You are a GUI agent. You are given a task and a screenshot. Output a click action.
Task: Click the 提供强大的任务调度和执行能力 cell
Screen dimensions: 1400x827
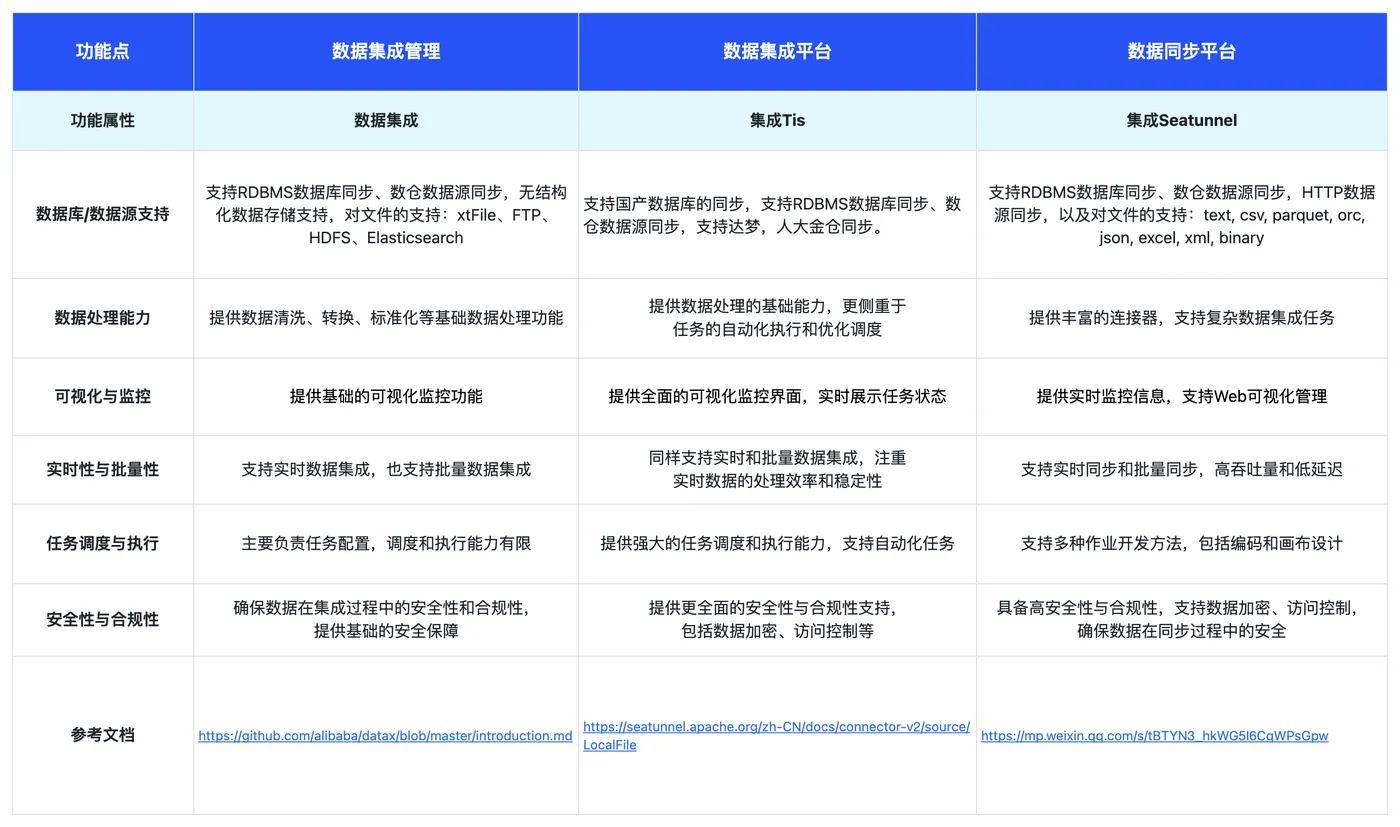(777, 544)
